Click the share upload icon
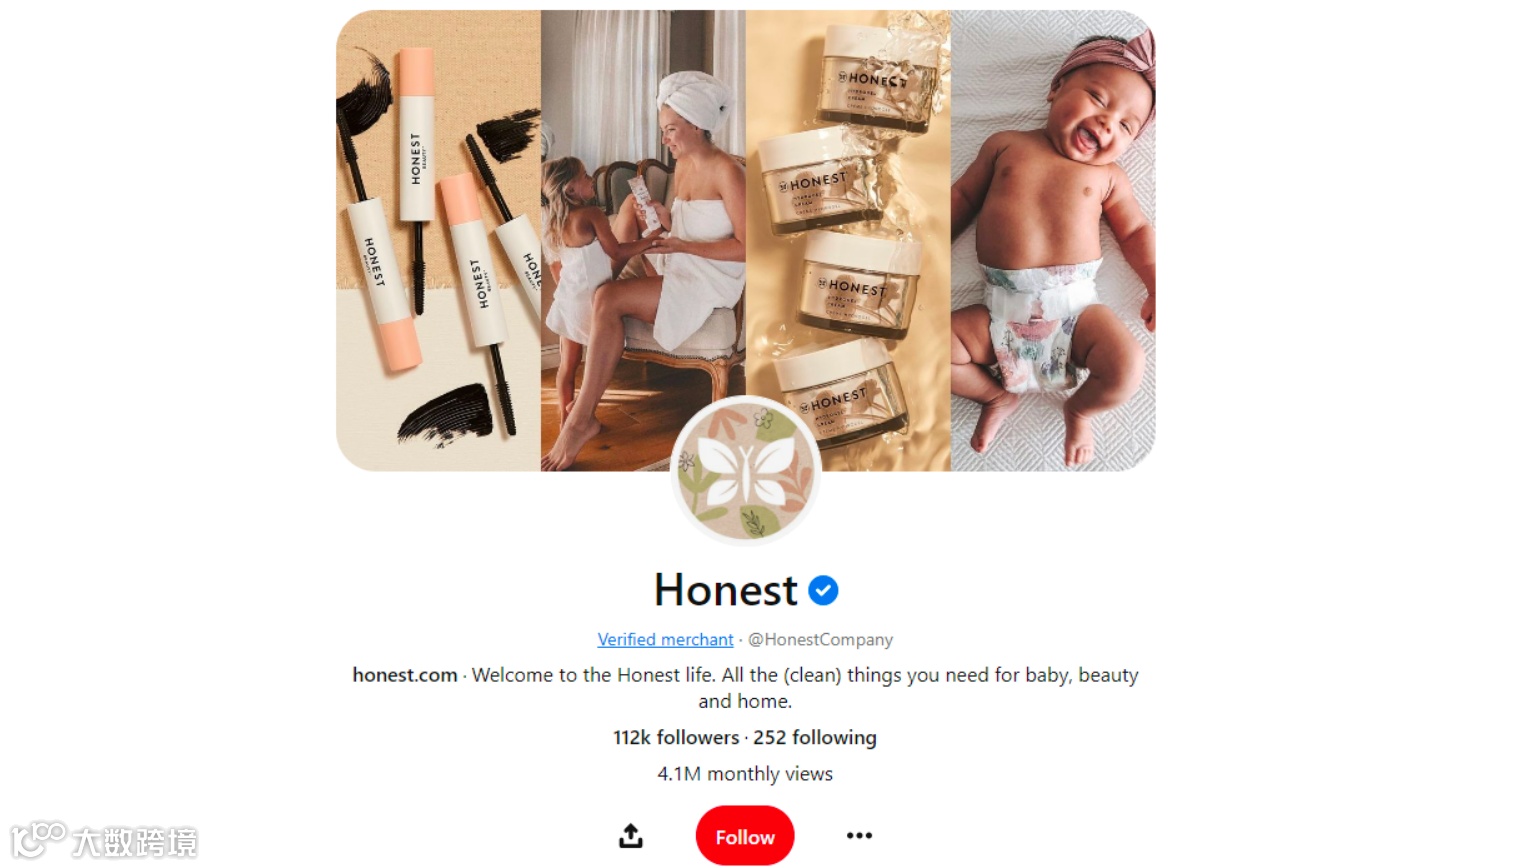This screenshot has height=868, width=1527. tap(631, 835)
